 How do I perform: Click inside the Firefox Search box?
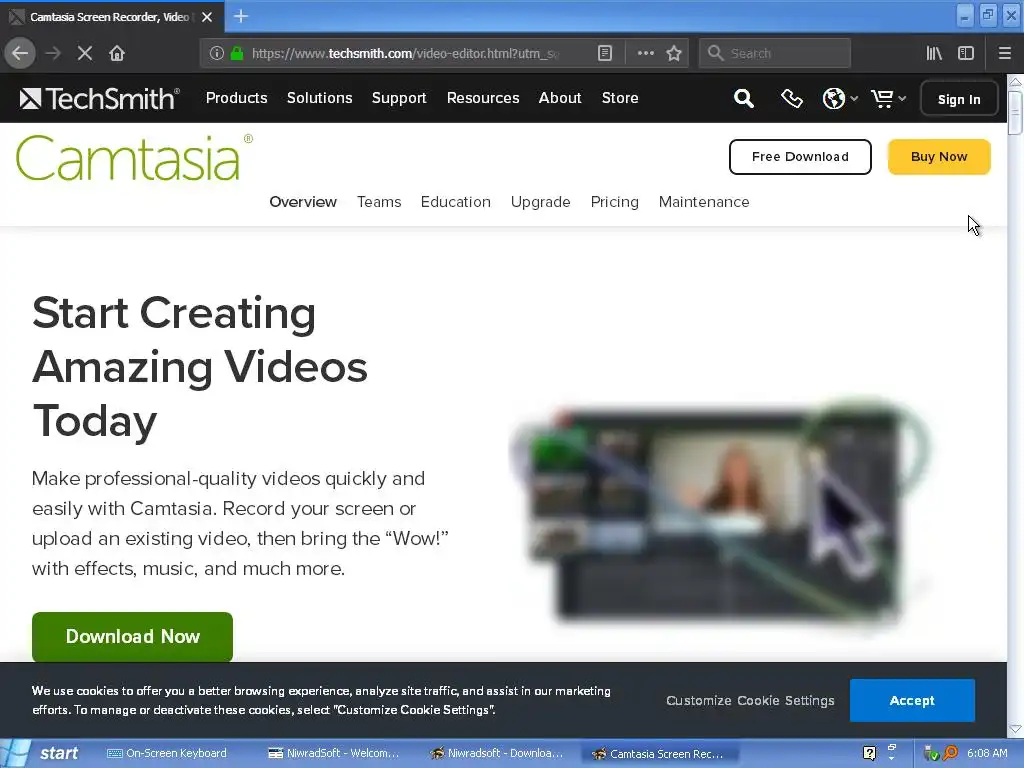pyautogui.click(x=775, y=53)
